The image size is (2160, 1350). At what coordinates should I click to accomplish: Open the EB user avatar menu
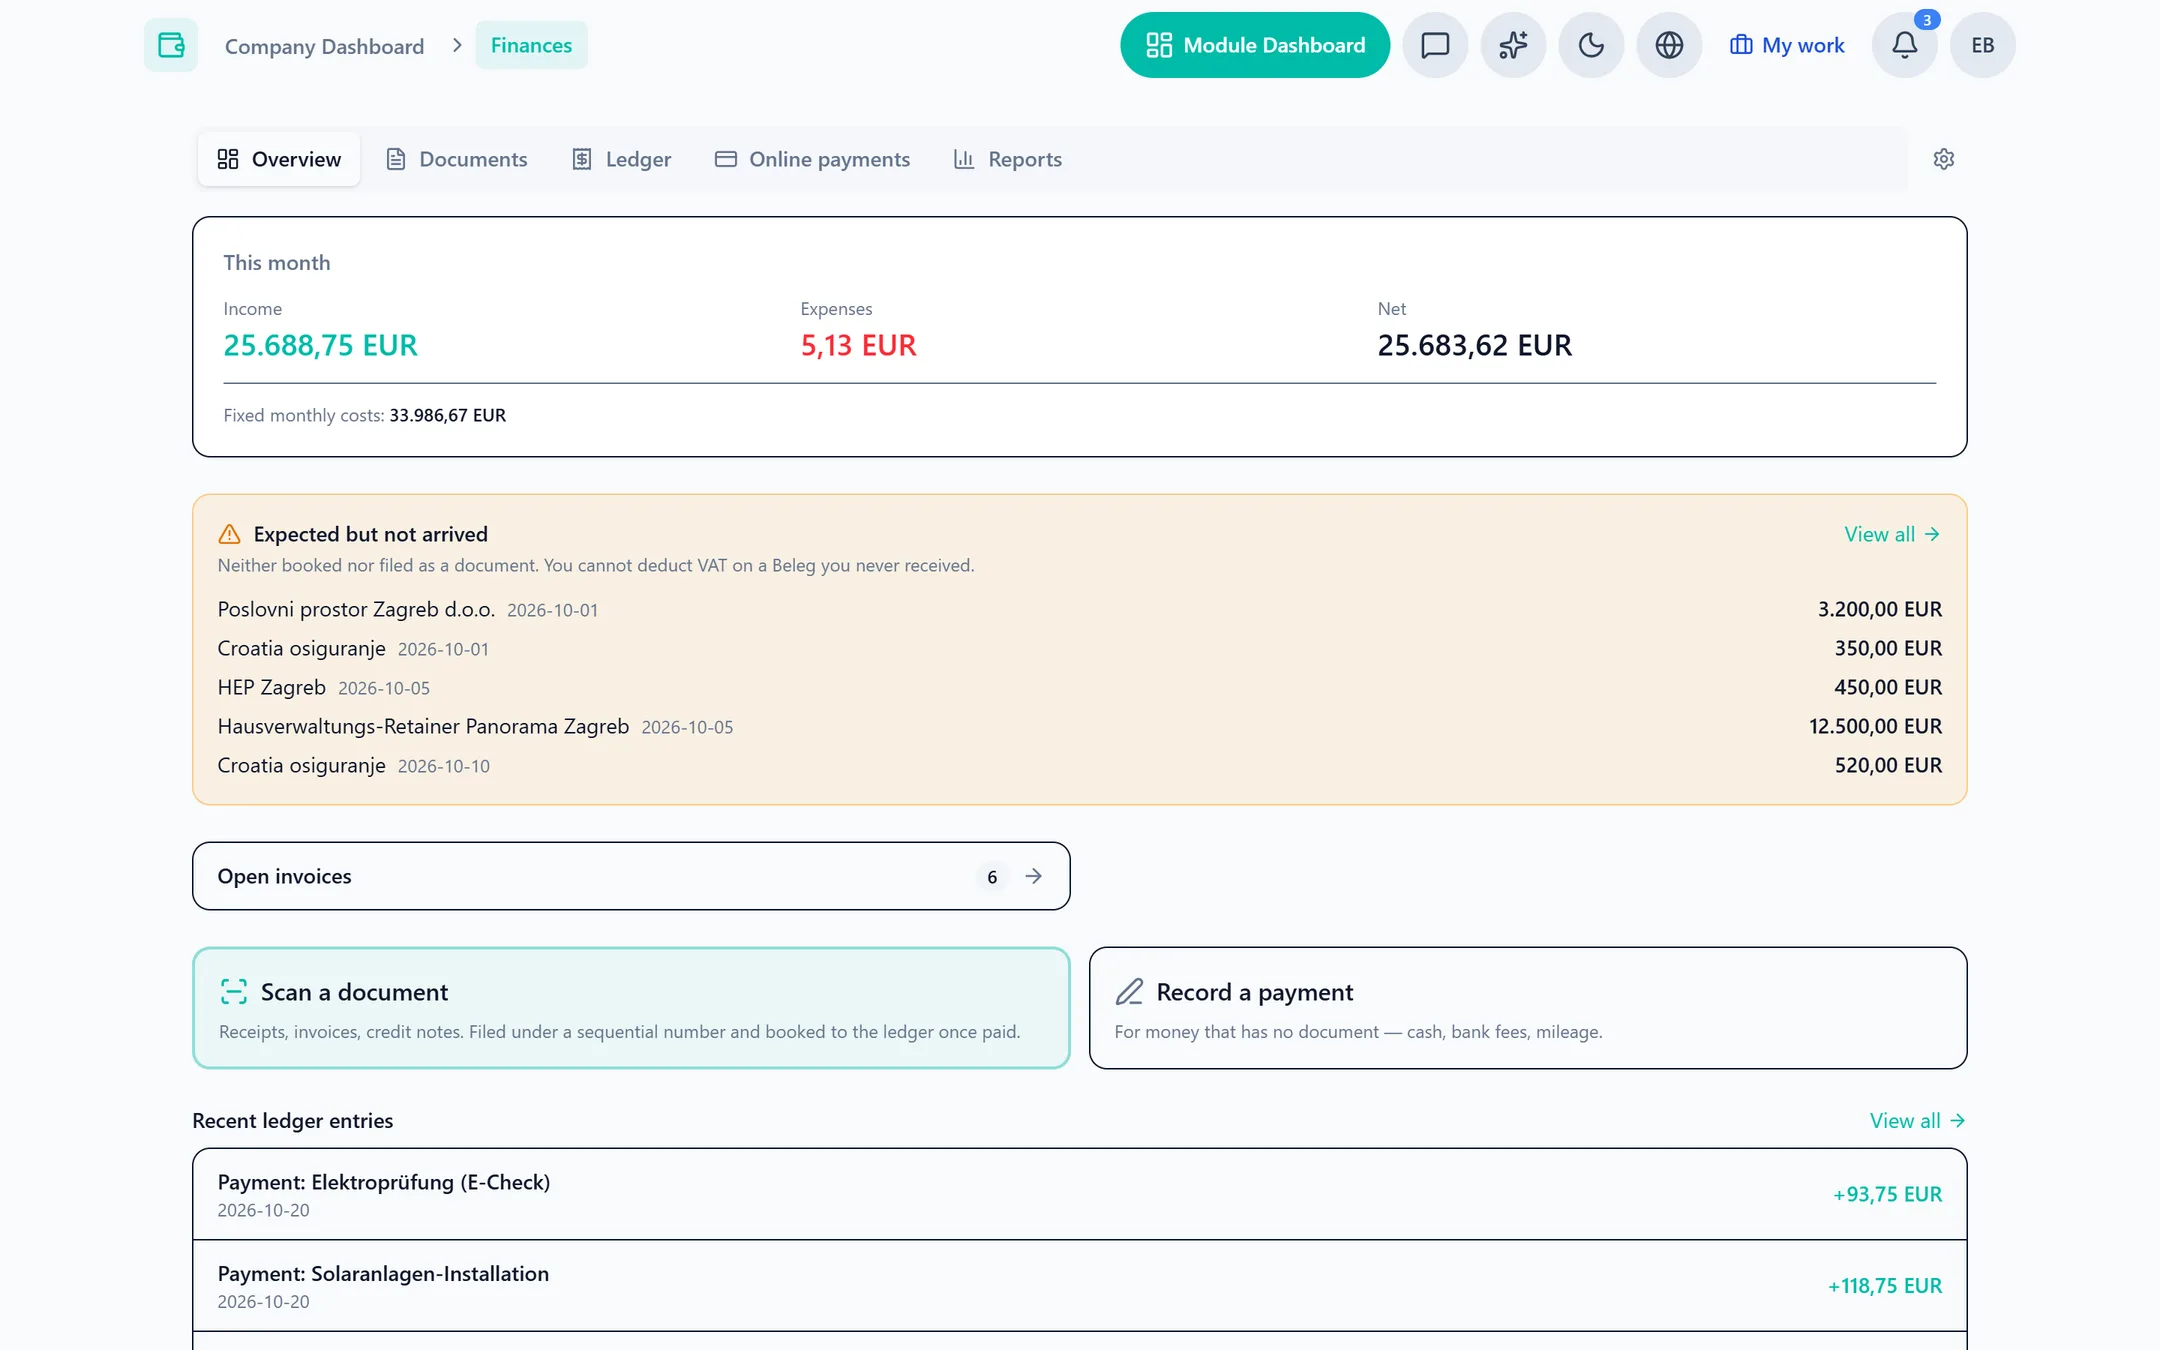pyautogui.click(x=1983, y=45)
